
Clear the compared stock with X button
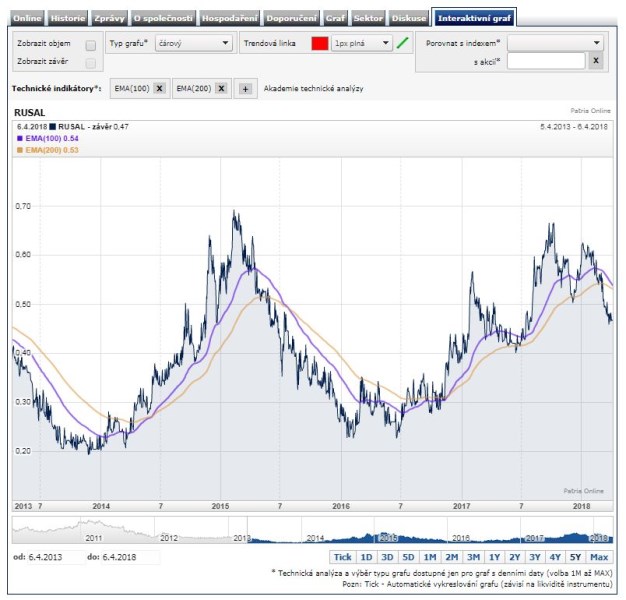[x=595, y=61]
